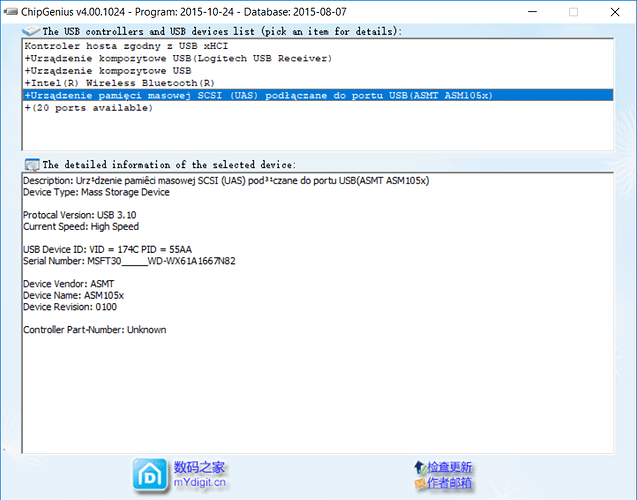This screenshot has width=637, height=500.
Task: Click the check update arrow icon
Action: 419,467
